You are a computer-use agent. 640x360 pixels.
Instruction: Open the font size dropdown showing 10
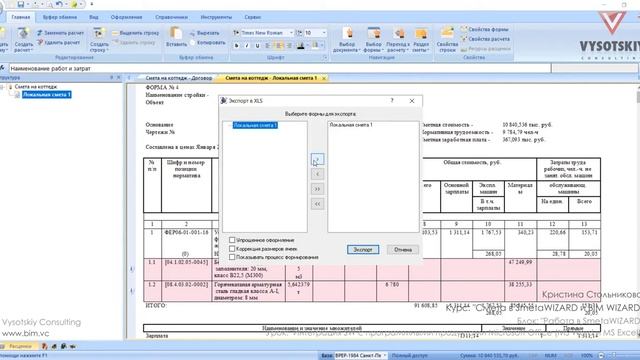pos(324,33)
